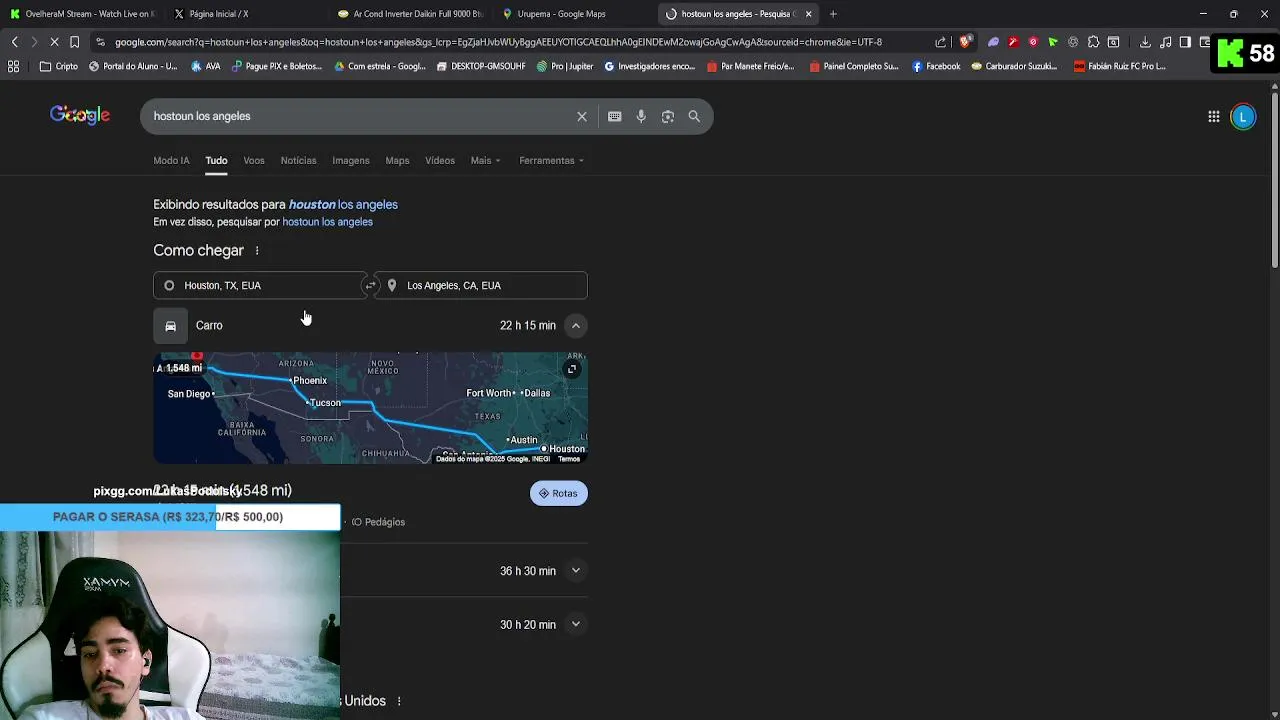Click the route map thumbnail
1280x720 pixels.
coord(370,408)
